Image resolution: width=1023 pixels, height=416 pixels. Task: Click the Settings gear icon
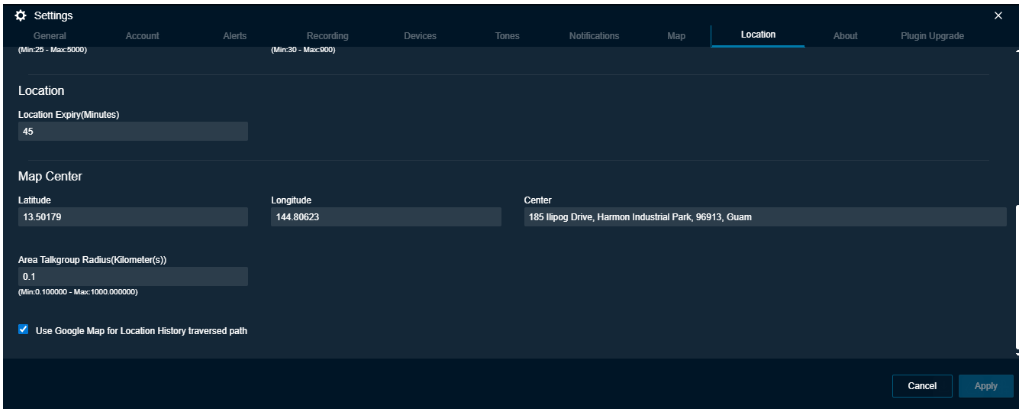point(21,16)
